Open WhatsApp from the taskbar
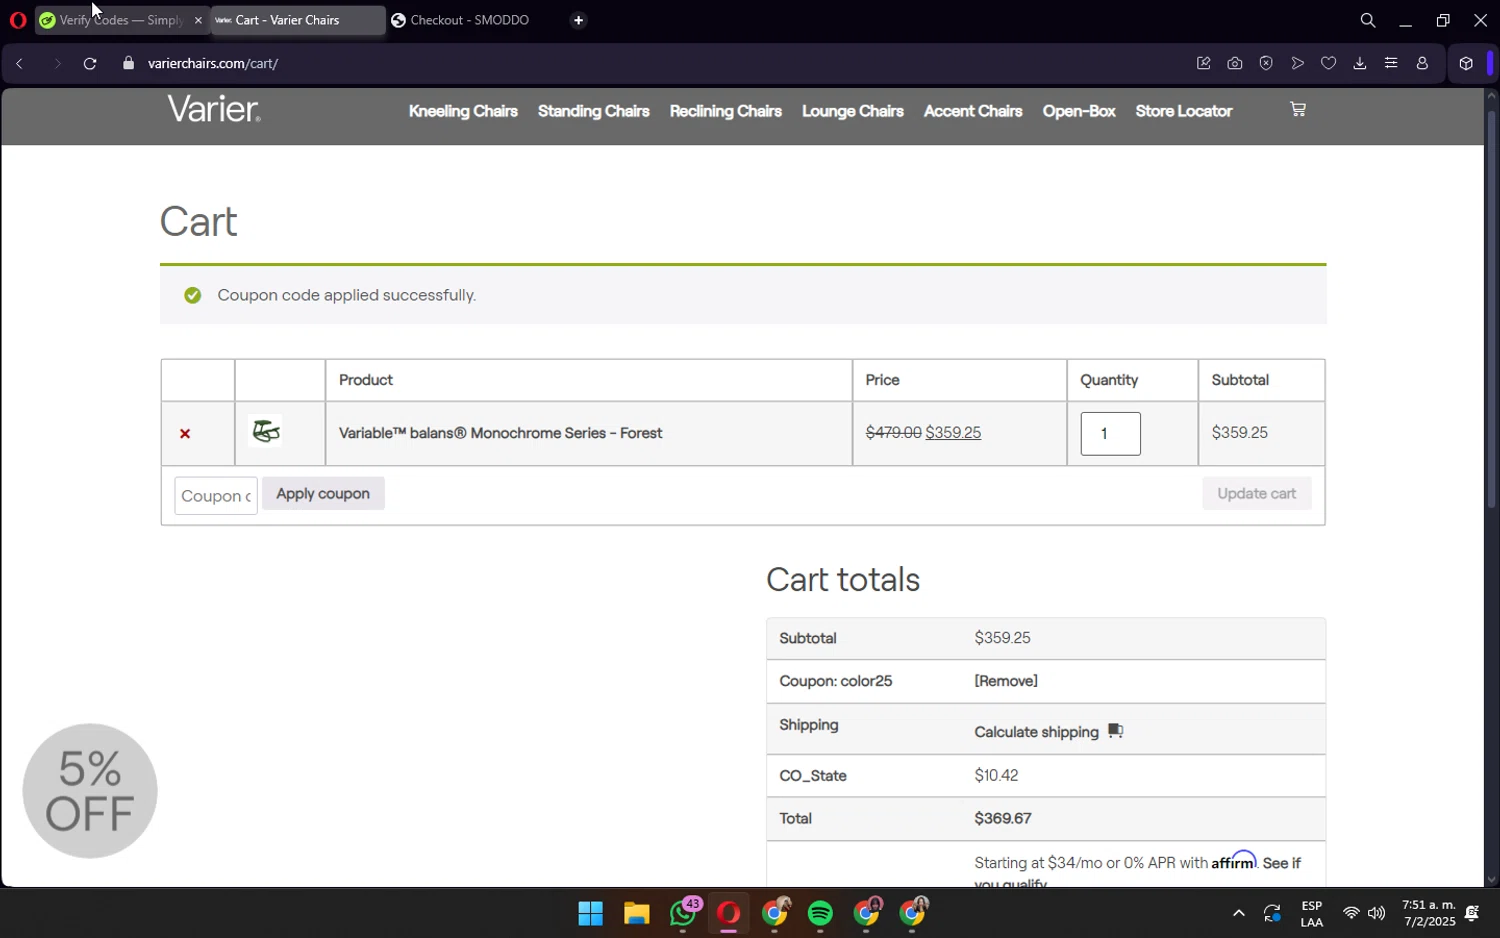This screenshot has height=938, width=1500. pyautogui.click(x=684, y=914)
